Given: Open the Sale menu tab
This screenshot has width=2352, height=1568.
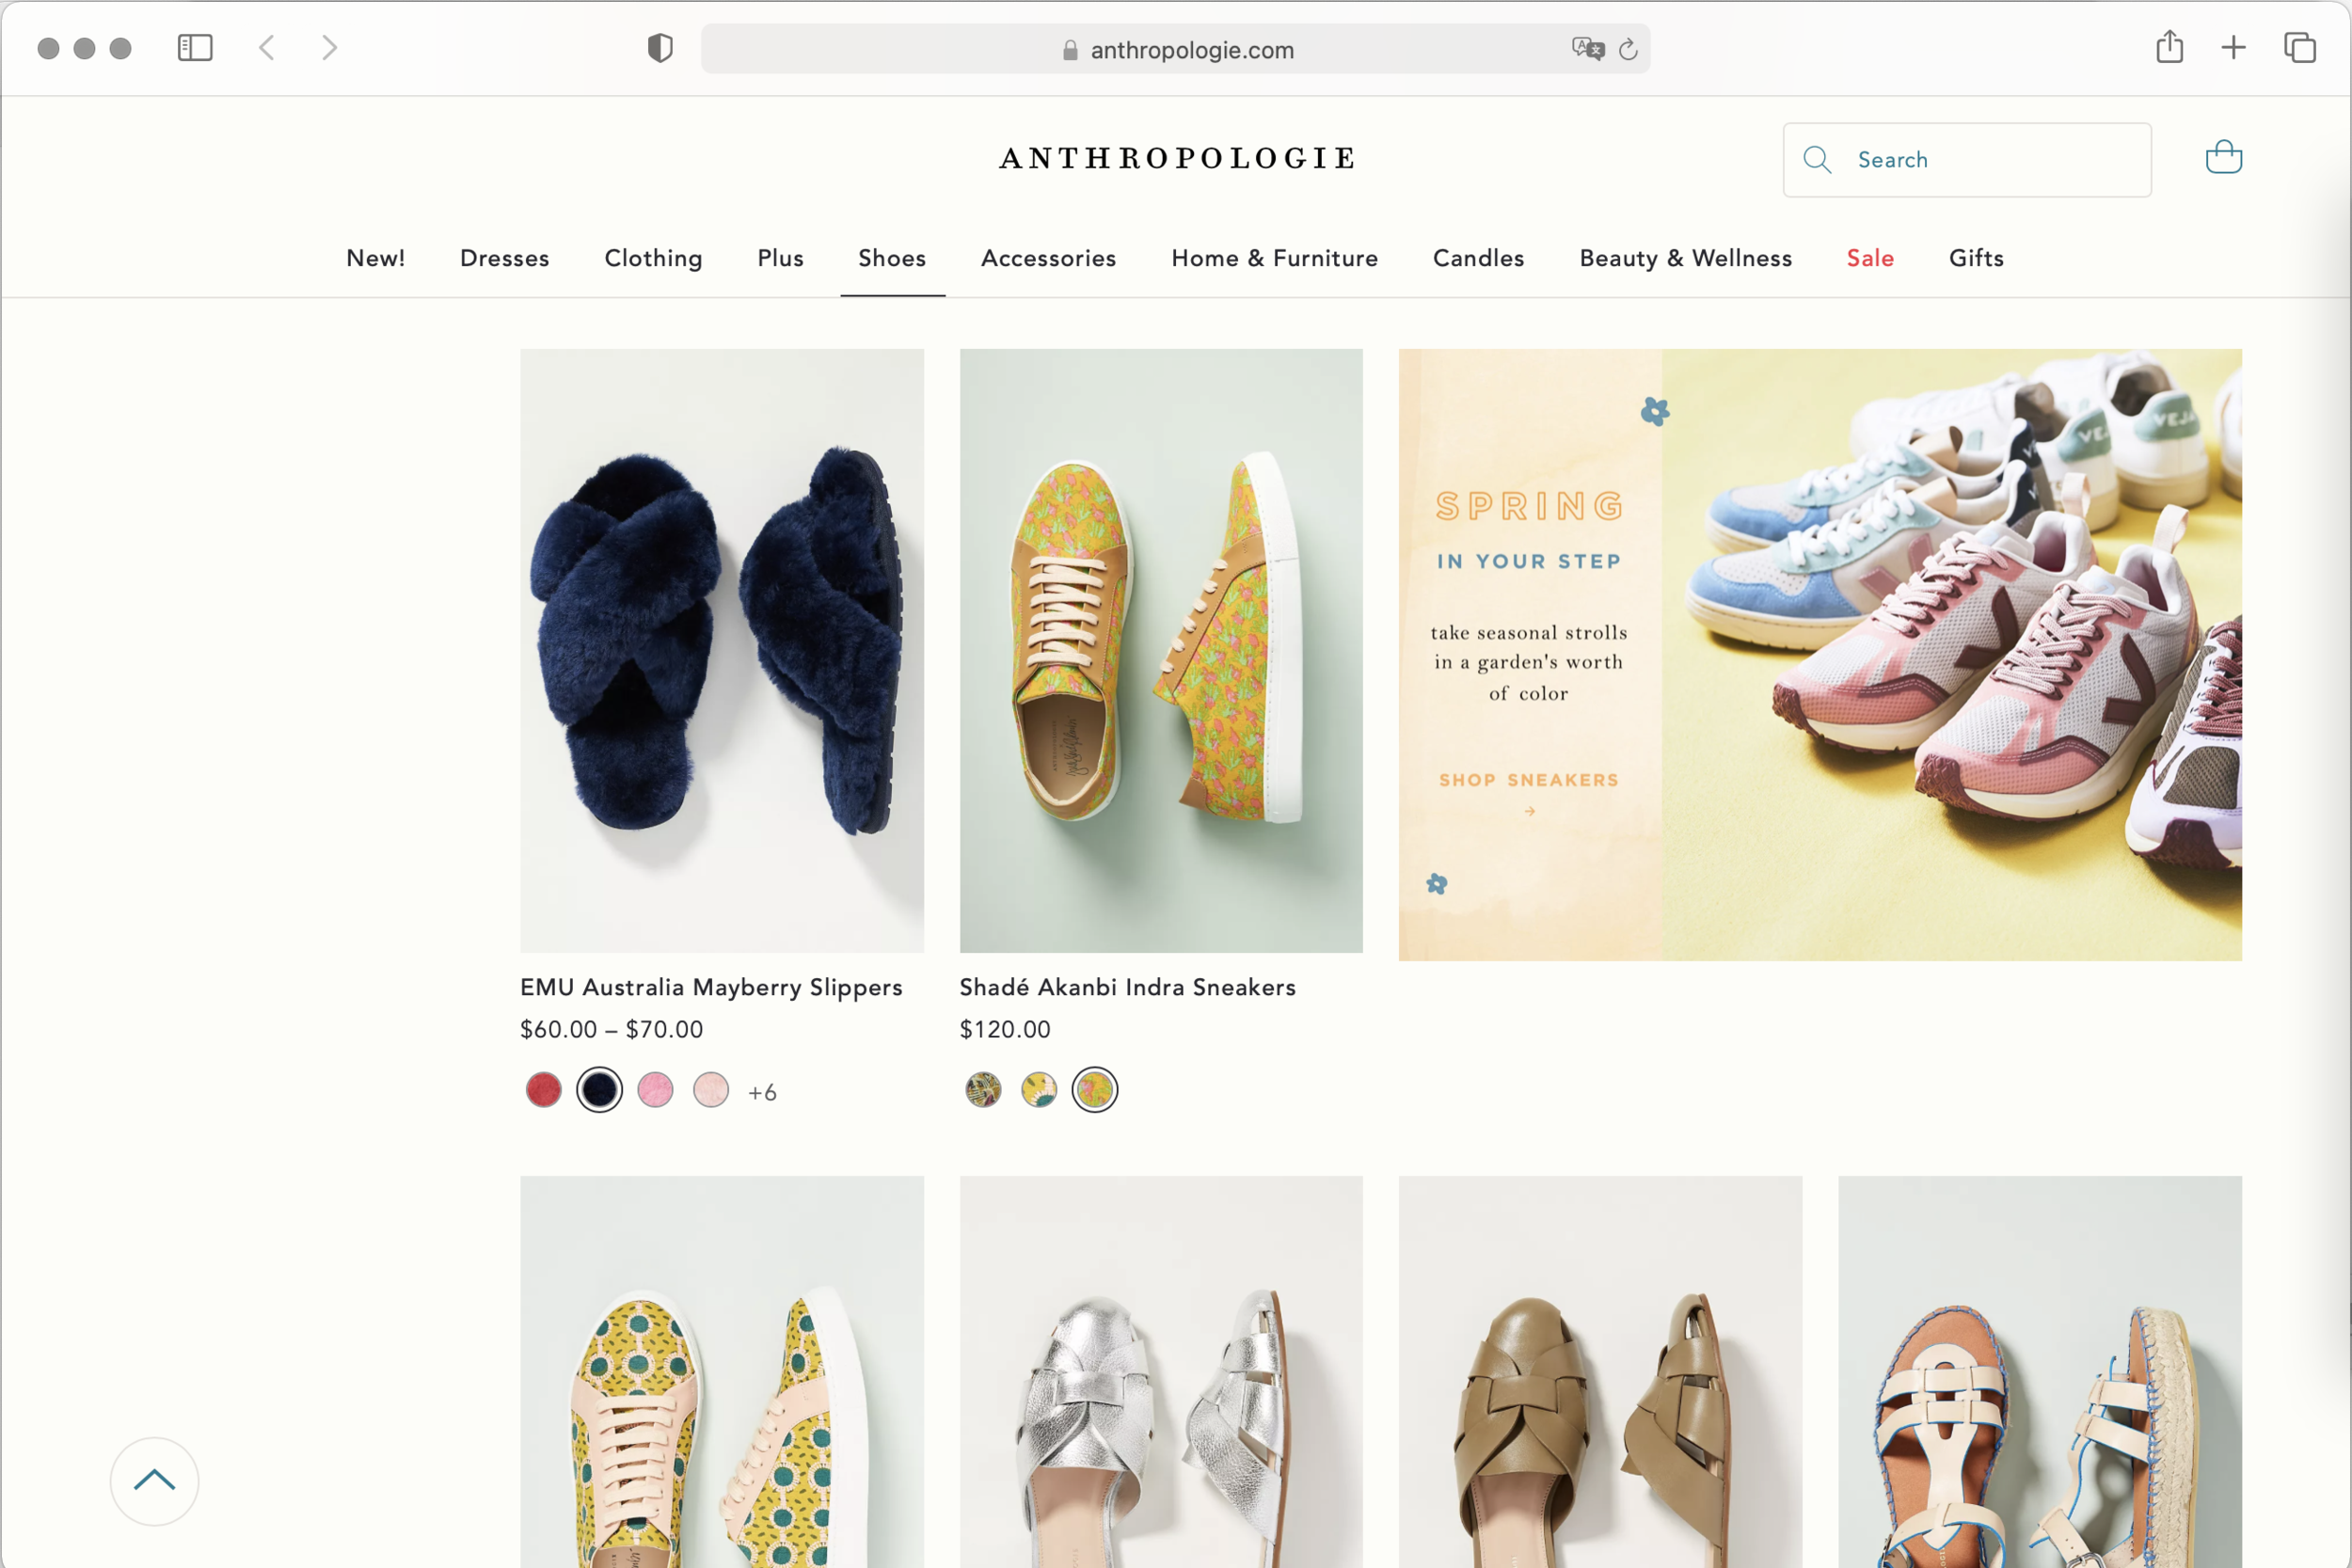Looking at the screenshot, I should pos(1869,258).
